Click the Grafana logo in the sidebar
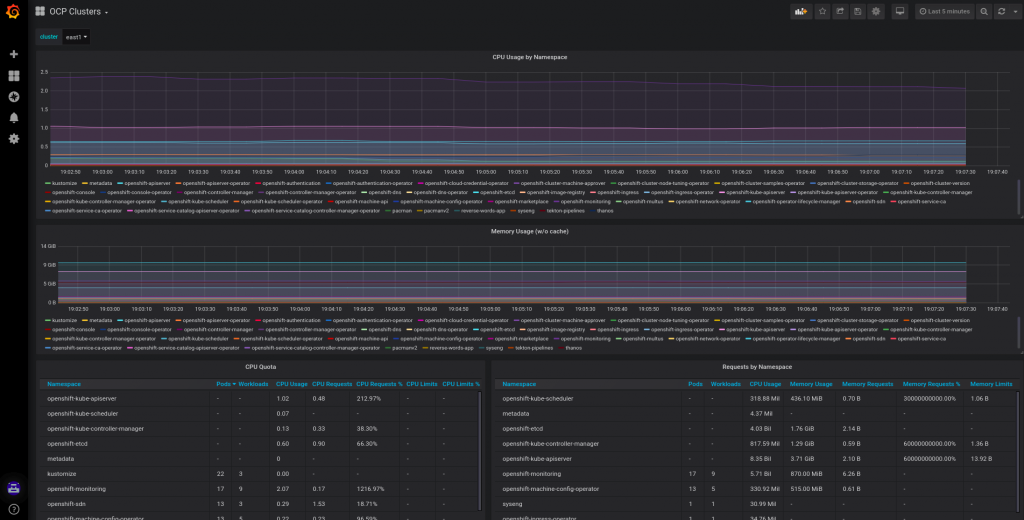1024x520 pixels. [x=14, y=12]
